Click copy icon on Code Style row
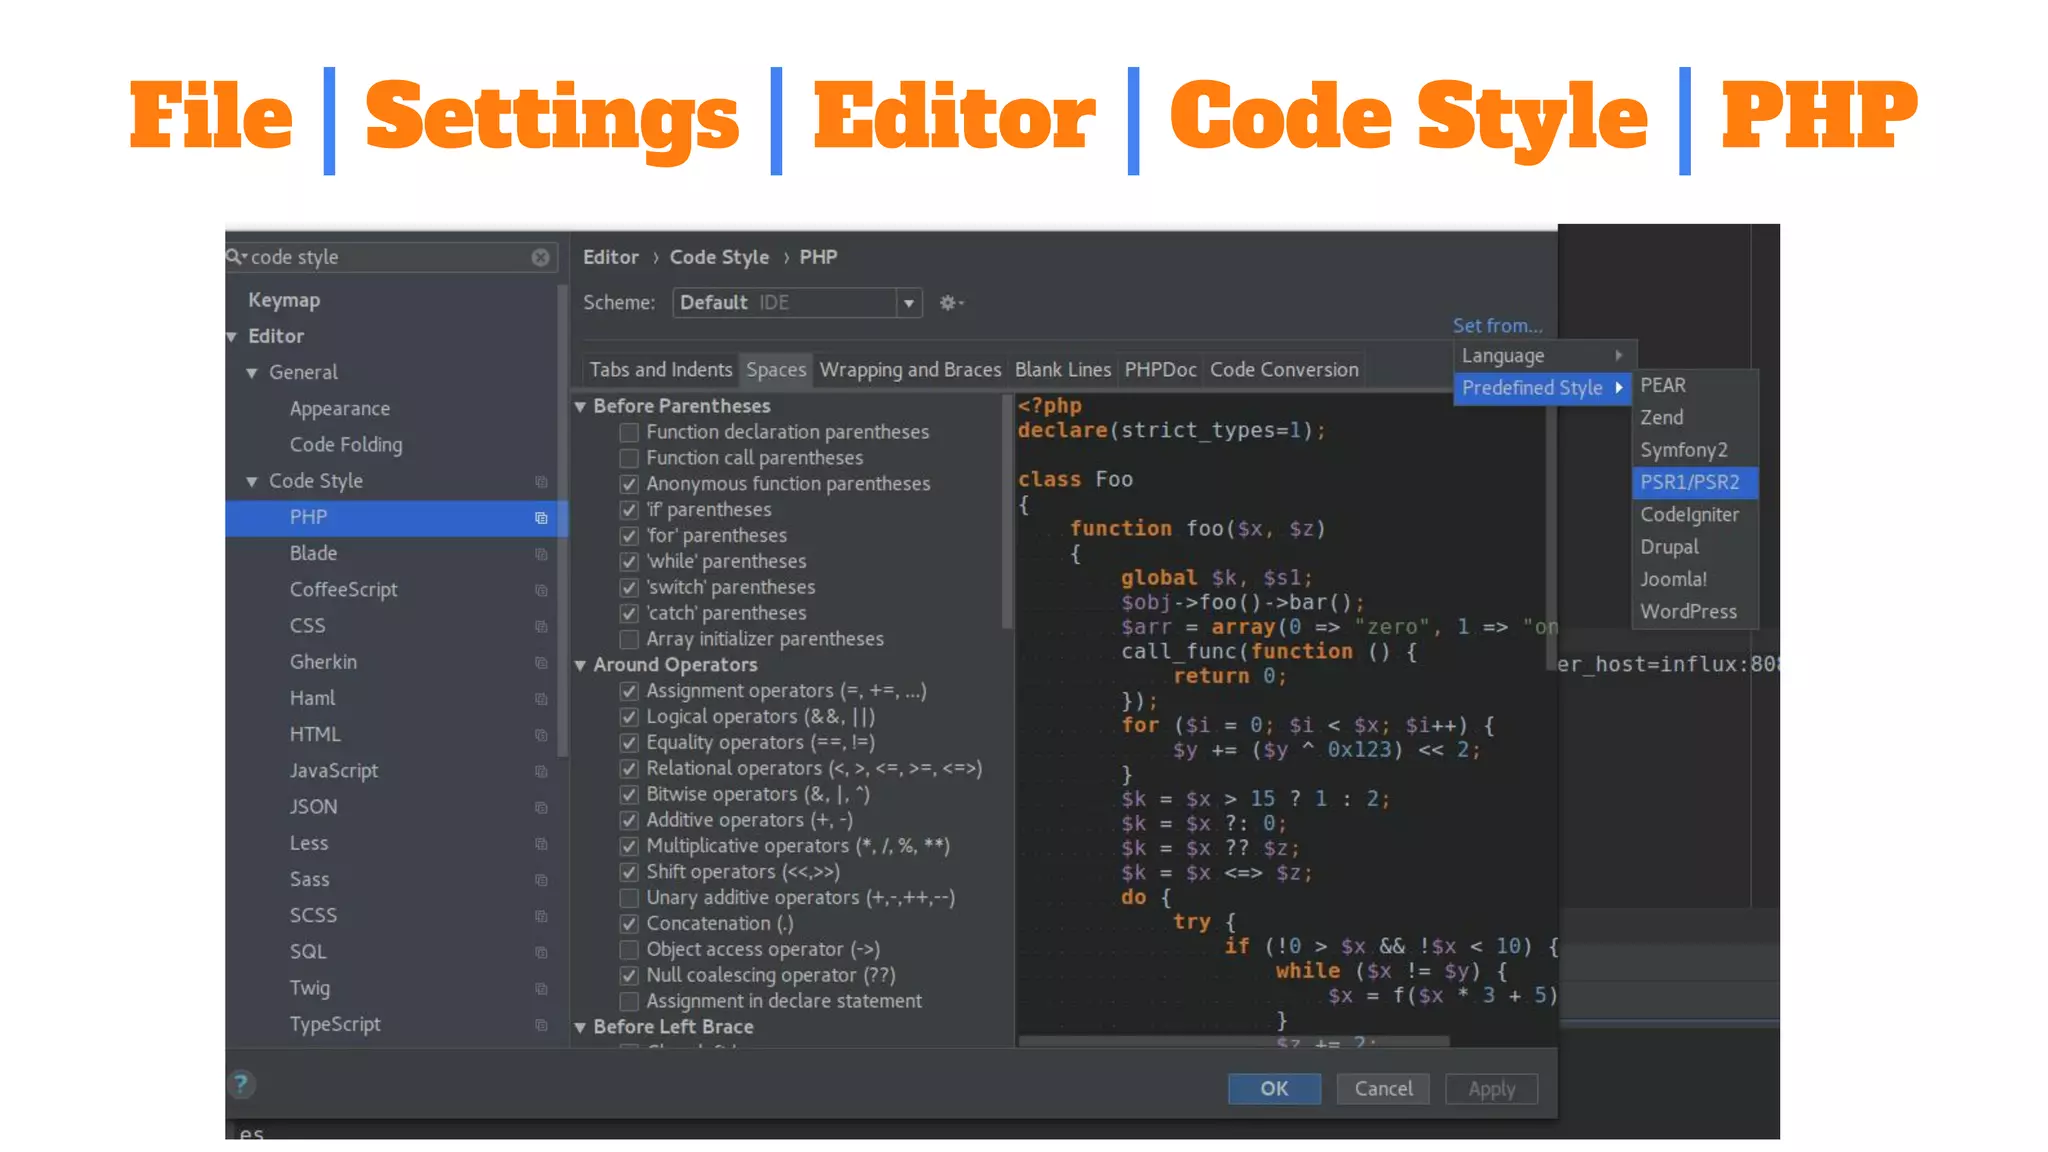 541,481
